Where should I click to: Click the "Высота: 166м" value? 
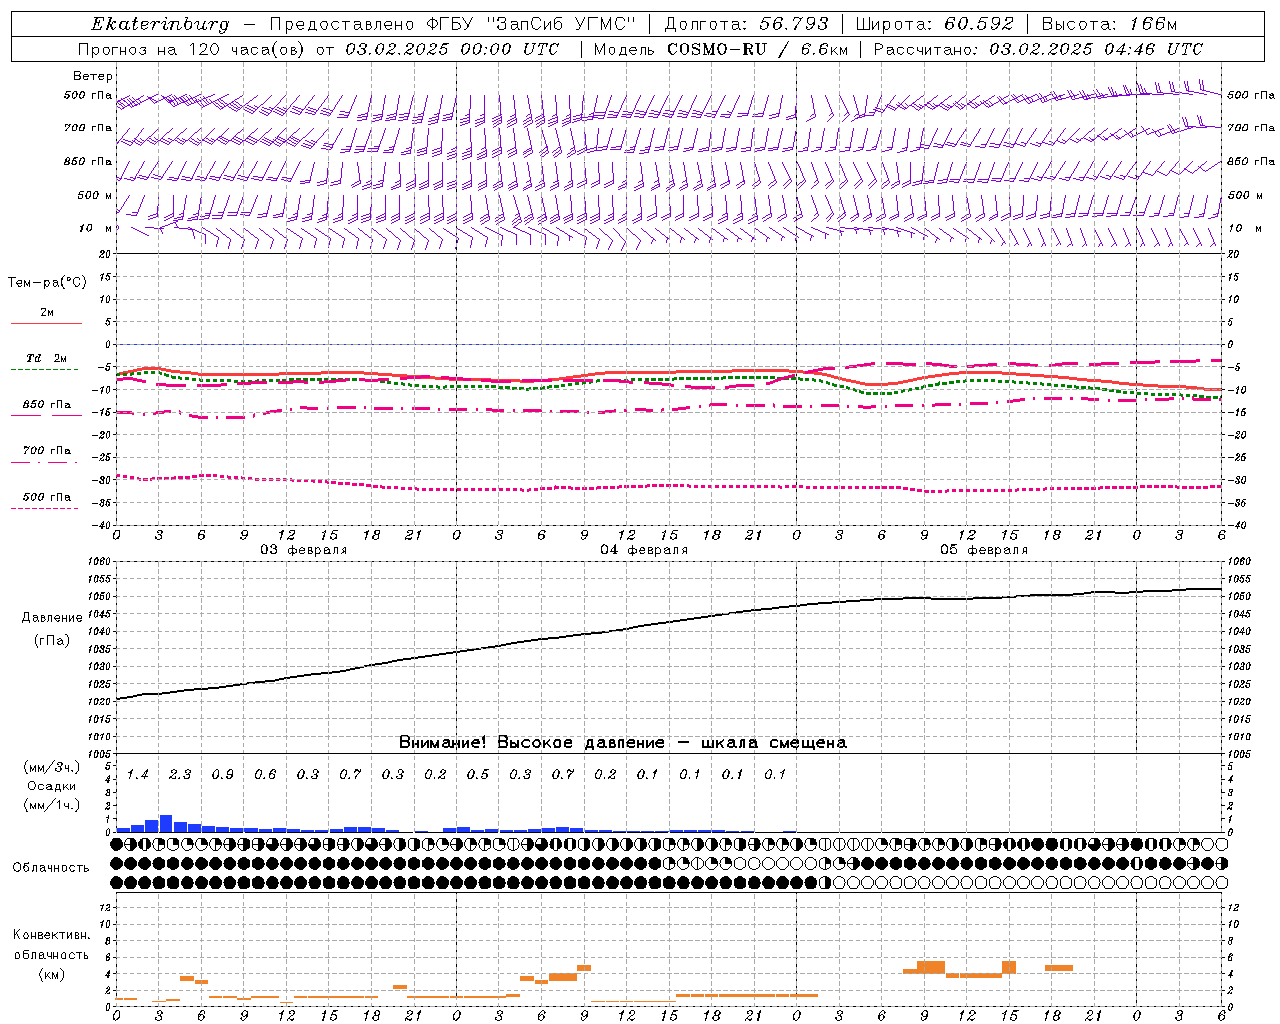pos(1109,24)
